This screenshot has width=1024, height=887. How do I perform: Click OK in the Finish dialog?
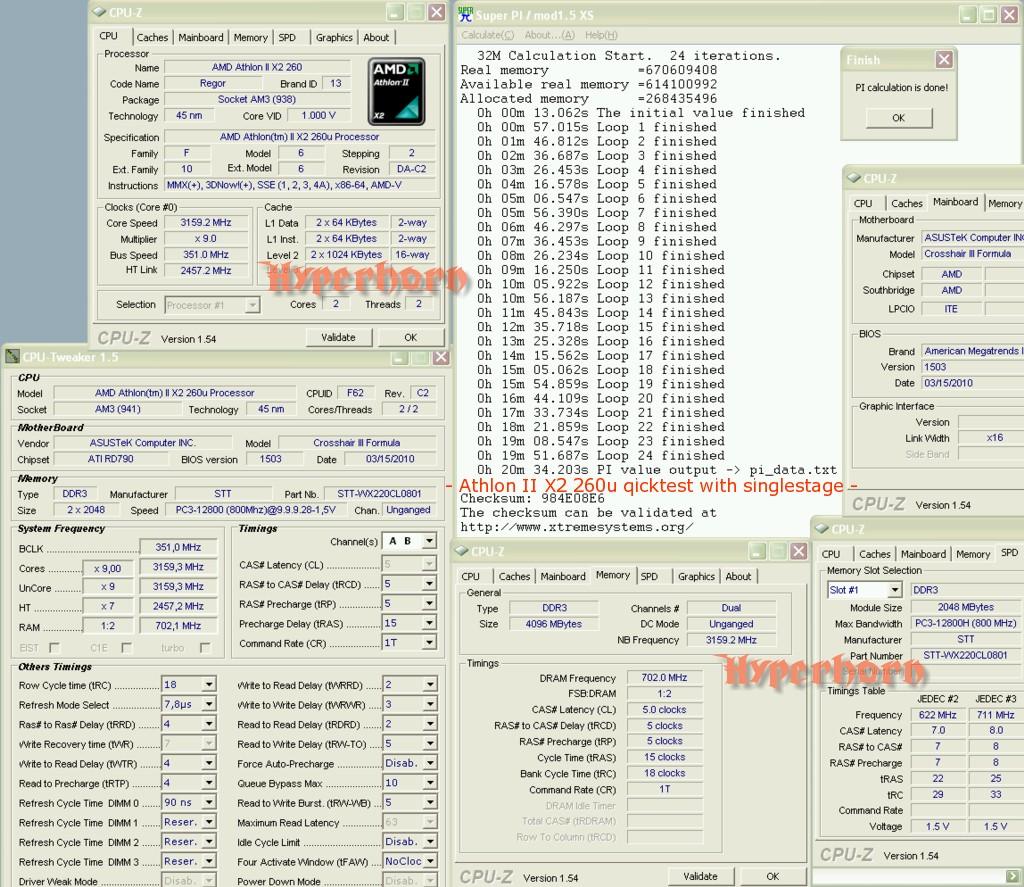pyautogui.click(x=899, y=118)
